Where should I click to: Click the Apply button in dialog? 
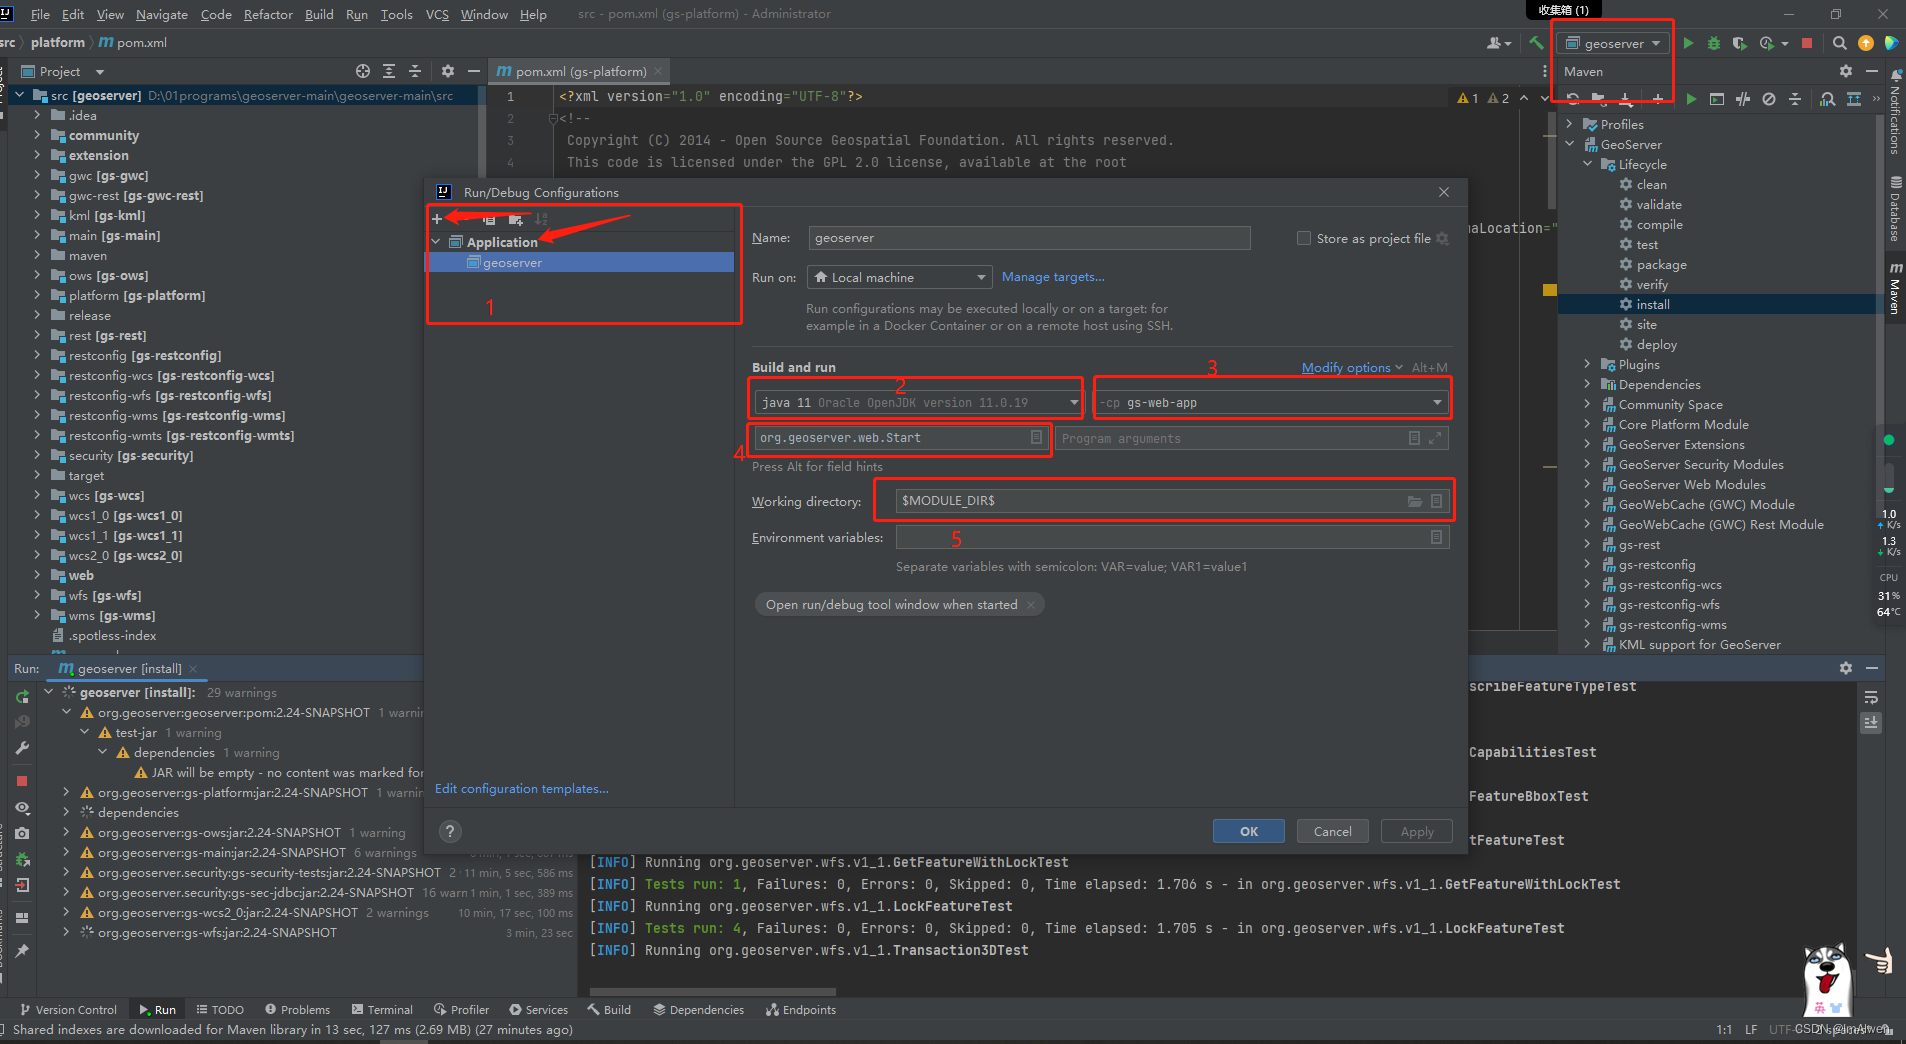[1417, 831]
